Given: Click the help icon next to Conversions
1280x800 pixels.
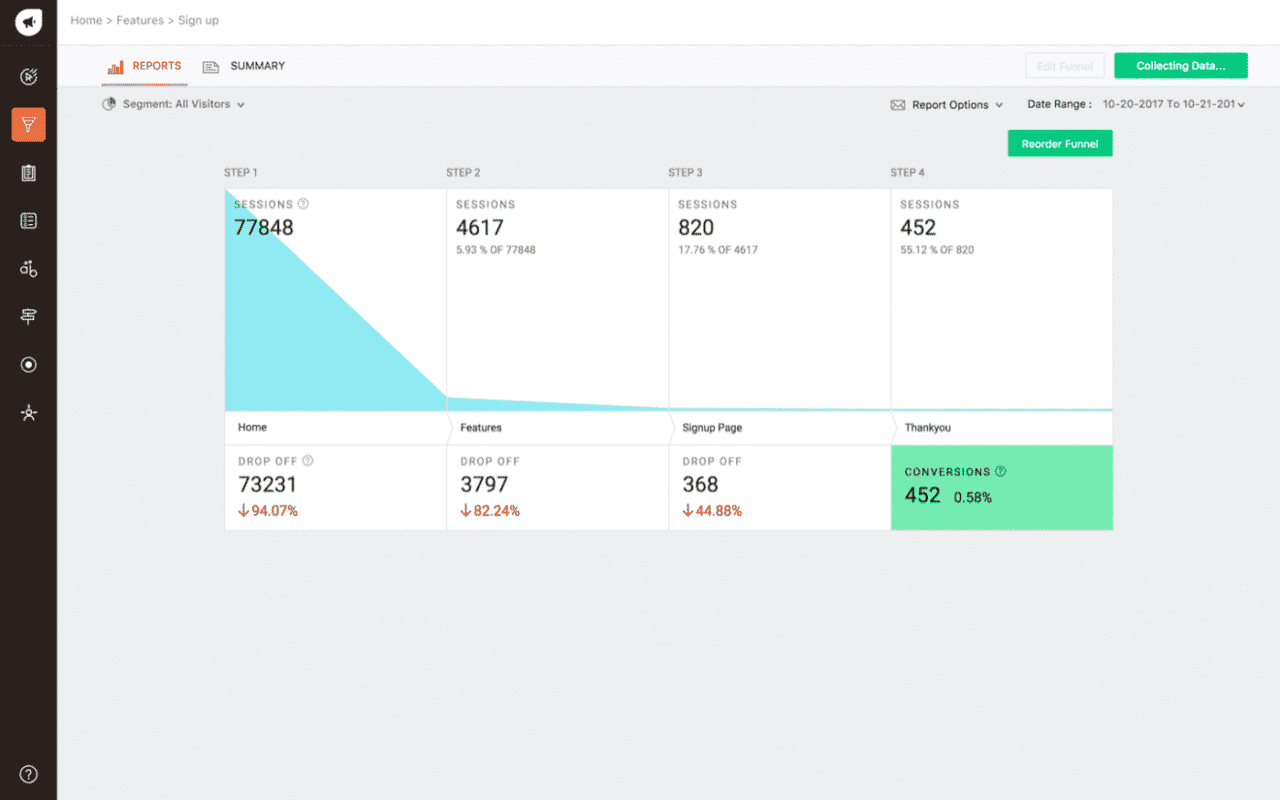Looking at the screenshot, I should (1001, 472).
